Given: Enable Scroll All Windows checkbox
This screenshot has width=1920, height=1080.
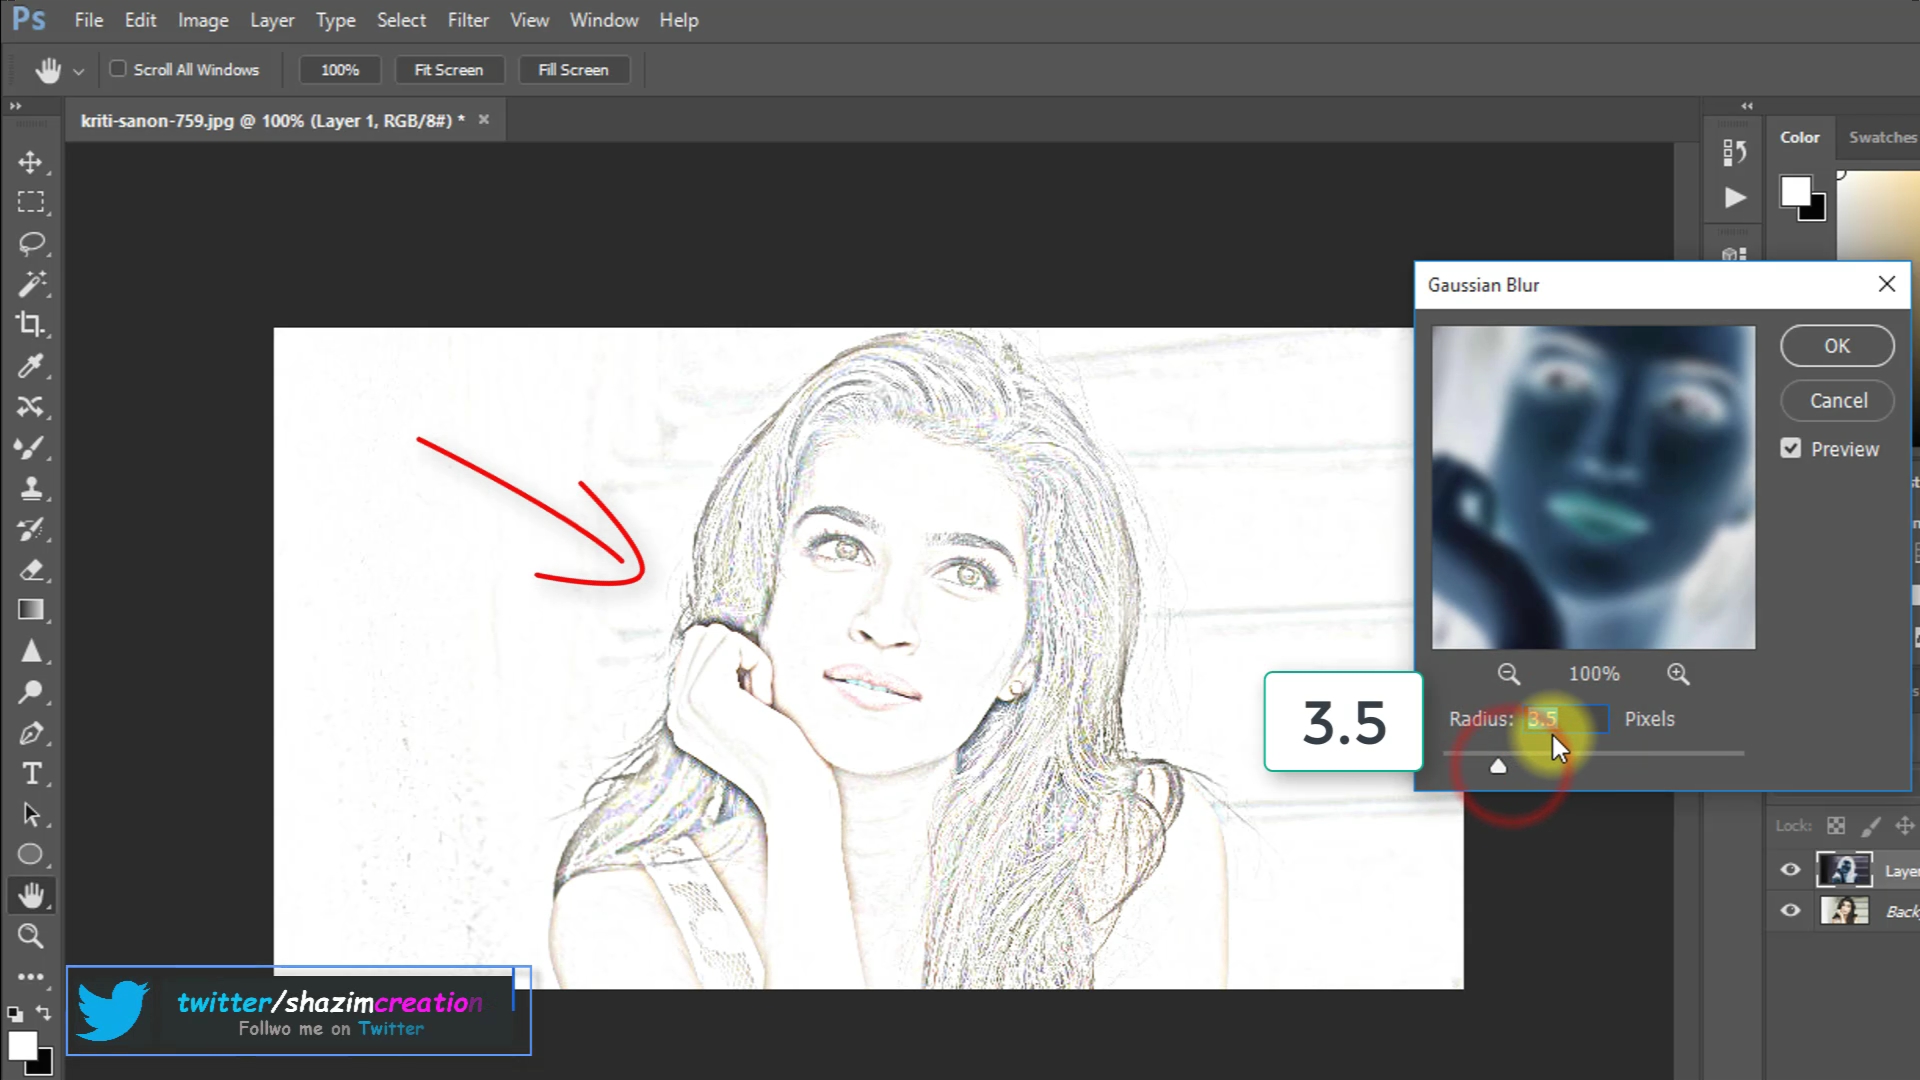Looking at the screenshot, I should coord(118,69).
